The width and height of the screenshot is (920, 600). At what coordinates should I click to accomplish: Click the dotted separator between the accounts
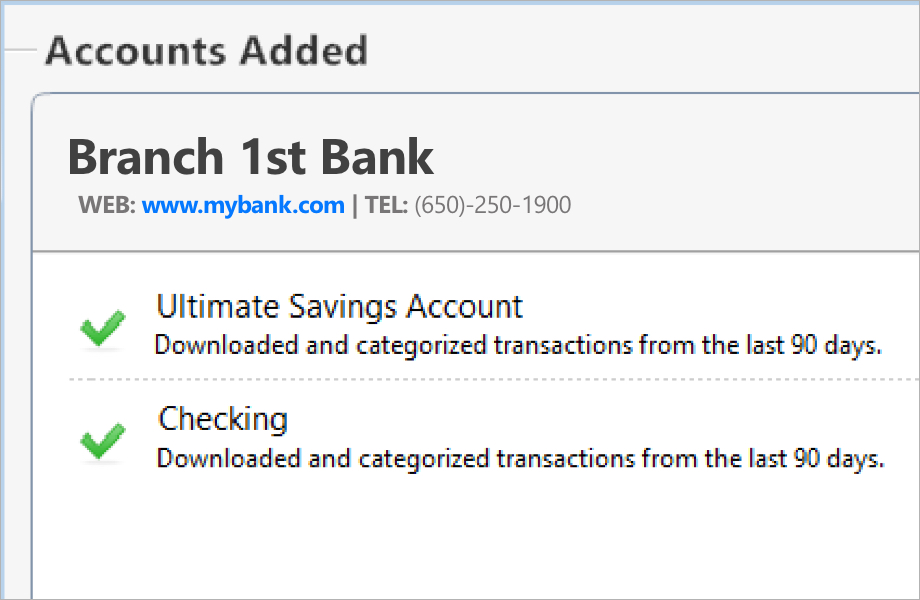(x=490, y=380)
